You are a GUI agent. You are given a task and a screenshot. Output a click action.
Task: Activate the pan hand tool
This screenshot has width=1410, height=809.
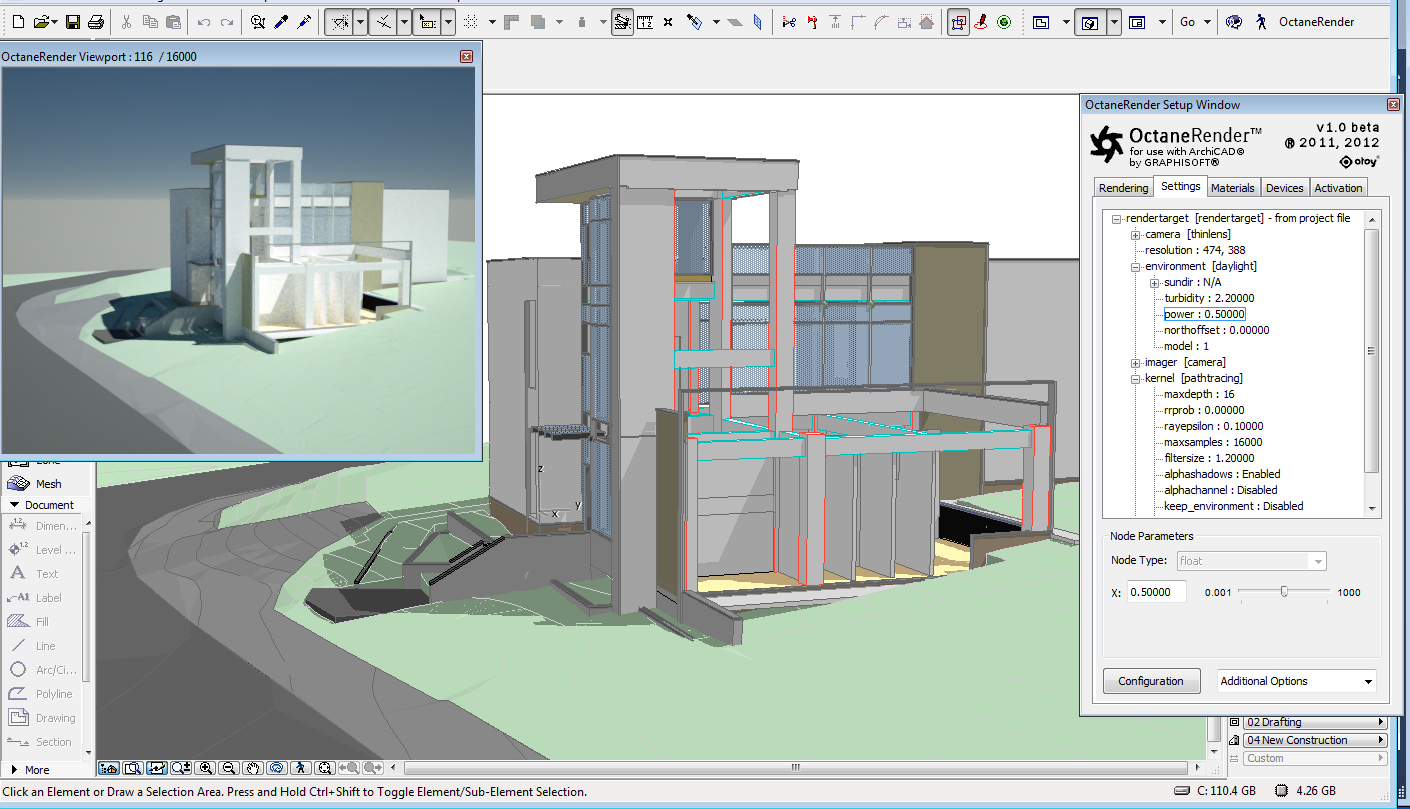click(253, 768)
